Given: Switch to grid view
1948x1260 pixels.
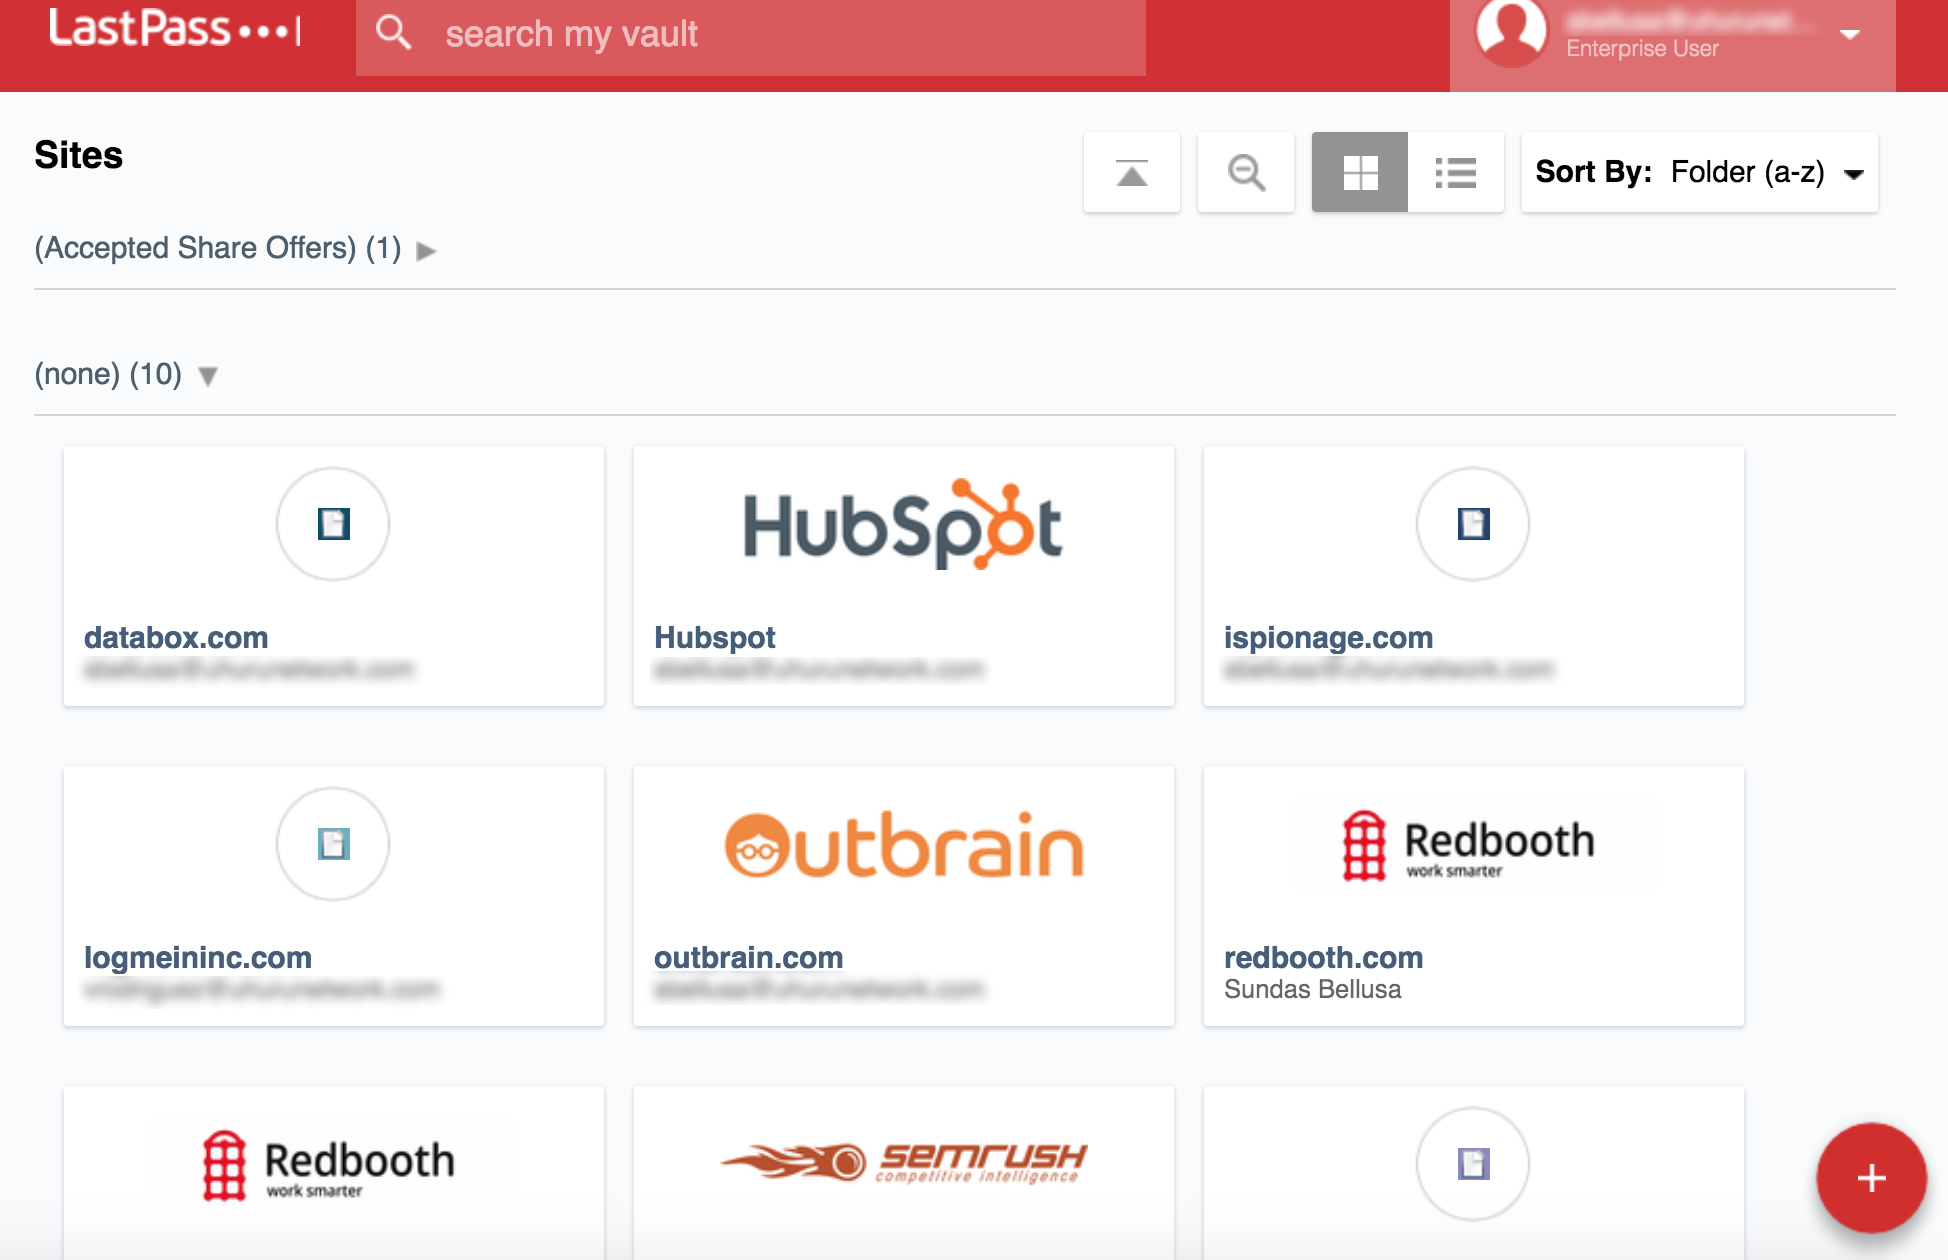Looking at the screenshot, I should tap(1360, 172).
